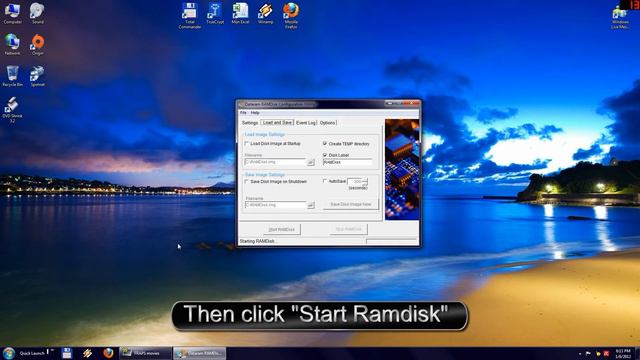
Task: Launch Total Commander desktop shortcut
Action: (x=190, y=16)
